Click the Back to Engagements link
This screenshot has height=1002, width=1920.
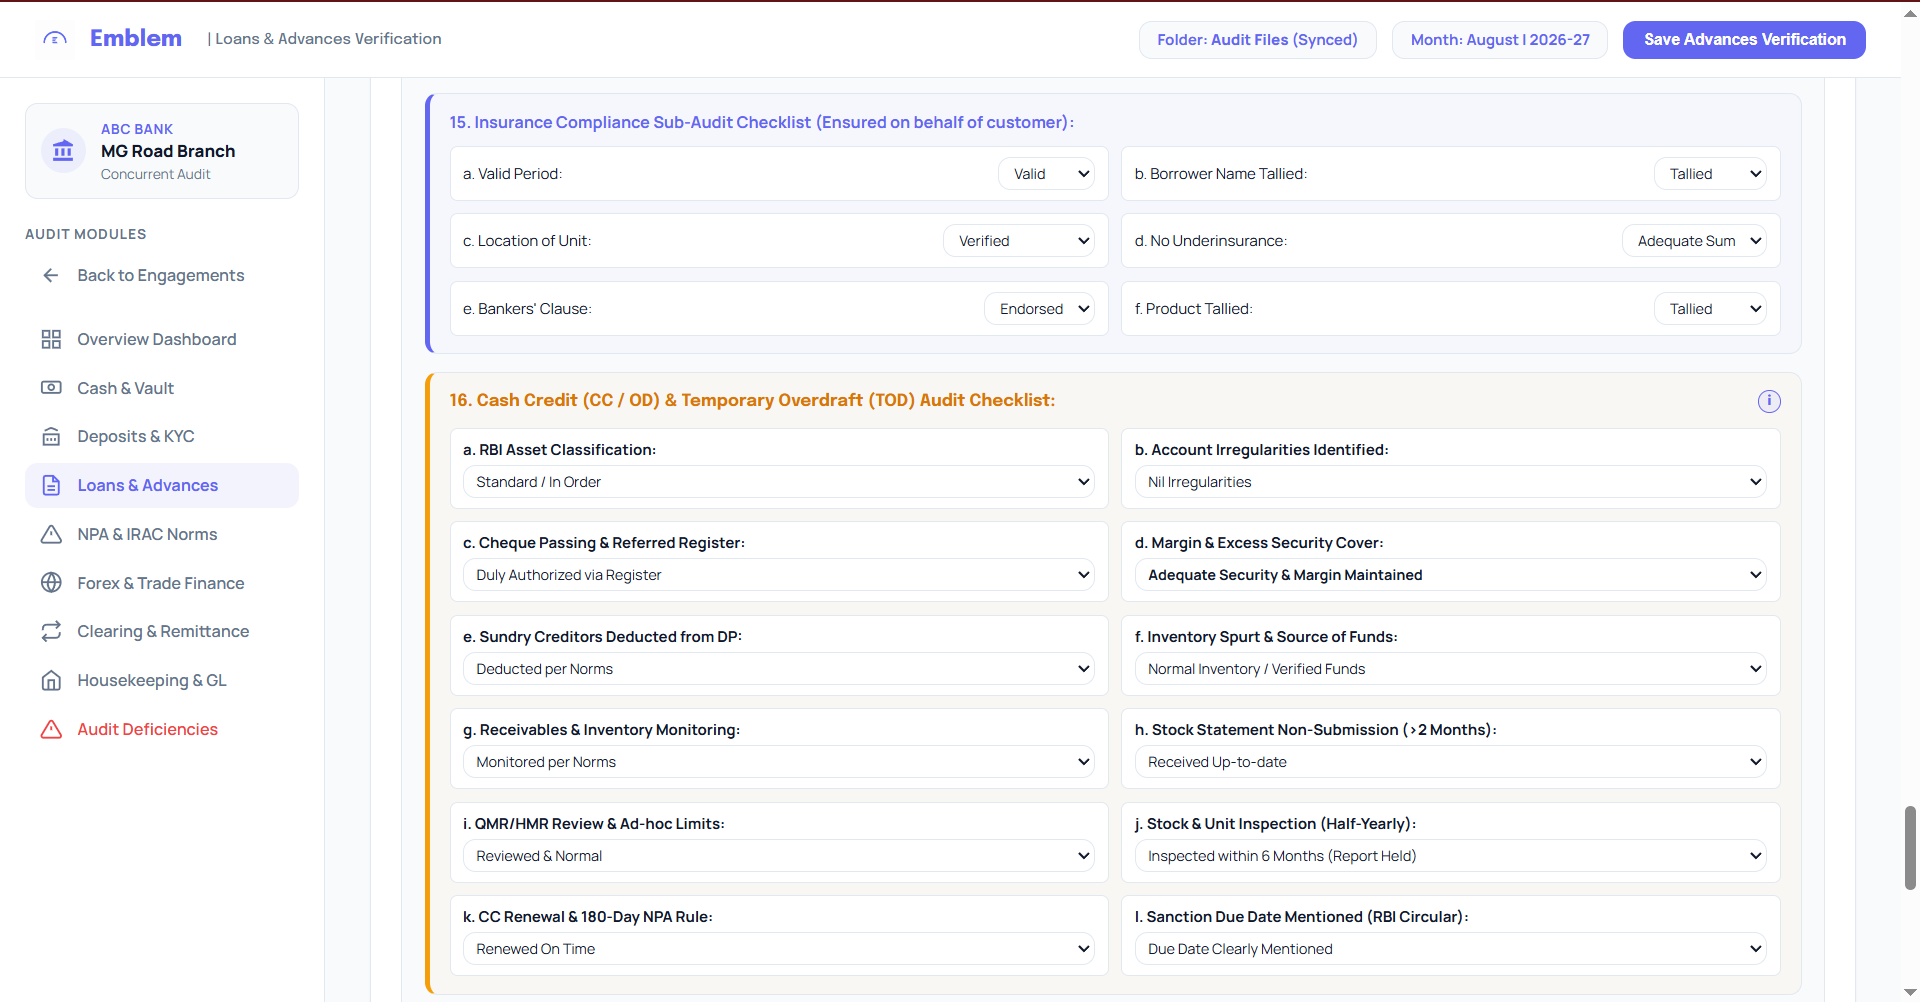pos(162,275)
